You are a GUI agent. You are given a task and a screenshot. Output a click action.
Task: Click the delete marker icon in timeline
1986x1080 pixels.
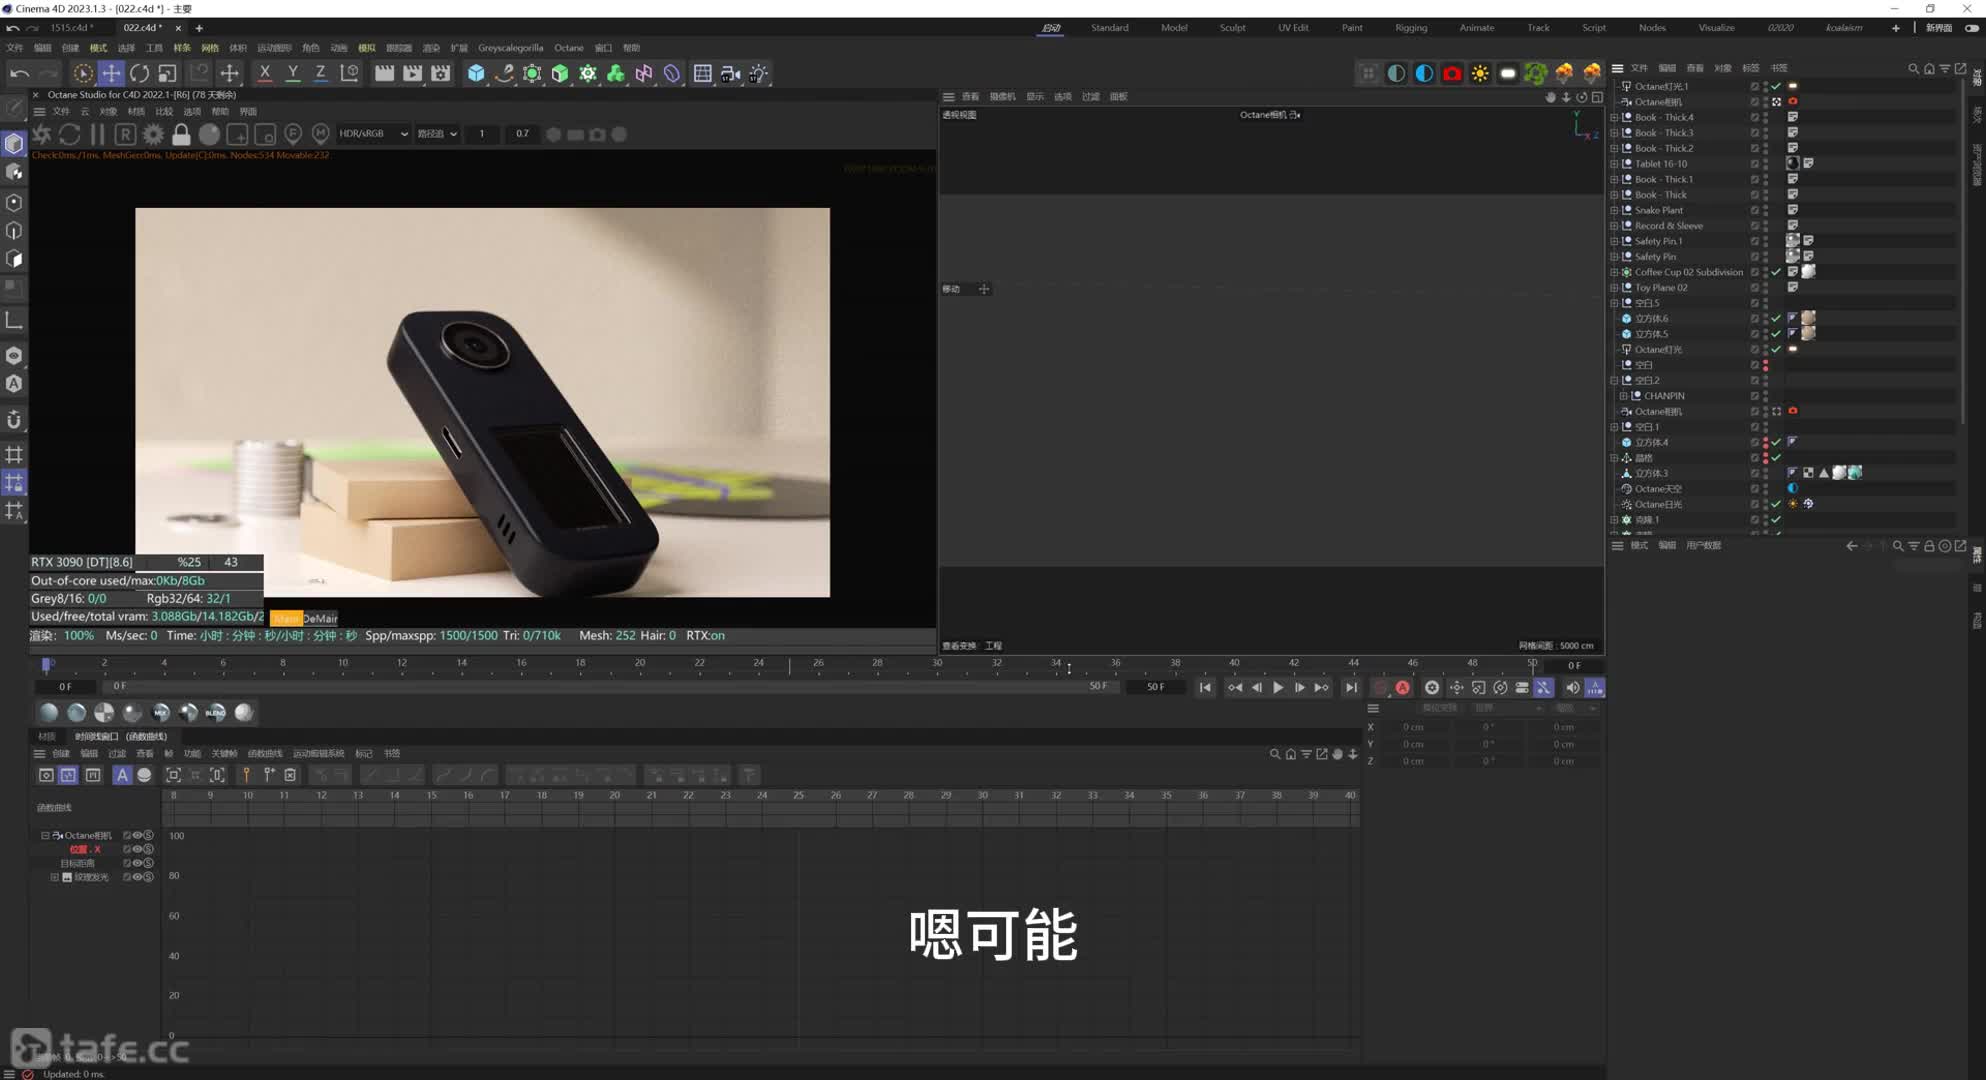point(290,775)
